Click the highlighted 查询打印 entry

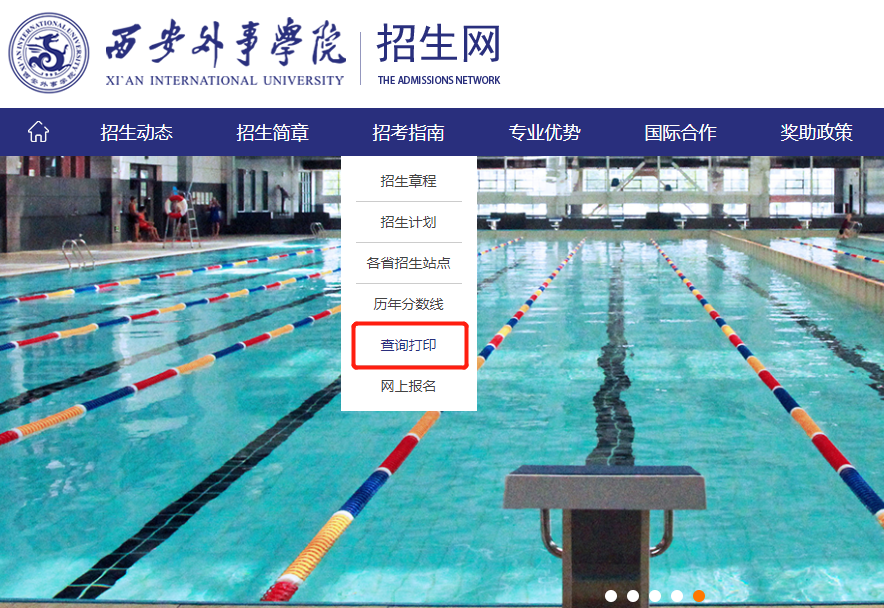(409, 345)
